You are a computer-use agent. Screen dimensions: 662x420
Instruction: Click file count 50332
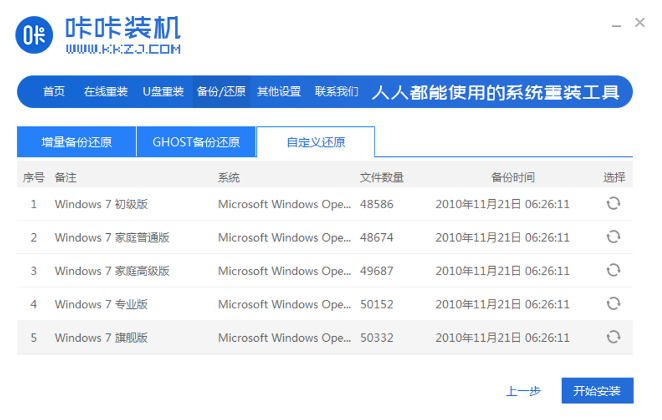(x=377, y=338)
